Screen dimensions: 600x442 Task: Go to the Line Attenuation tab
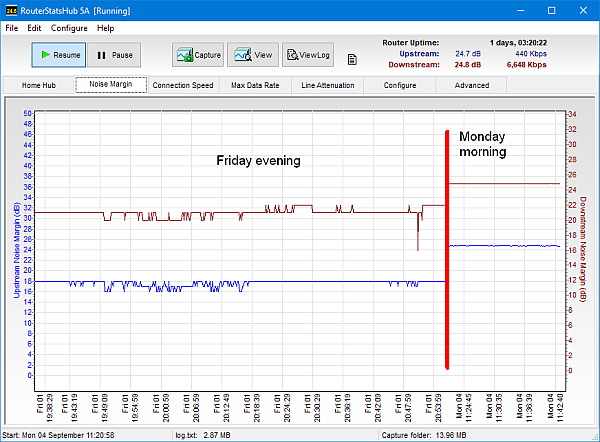[328, 86]
